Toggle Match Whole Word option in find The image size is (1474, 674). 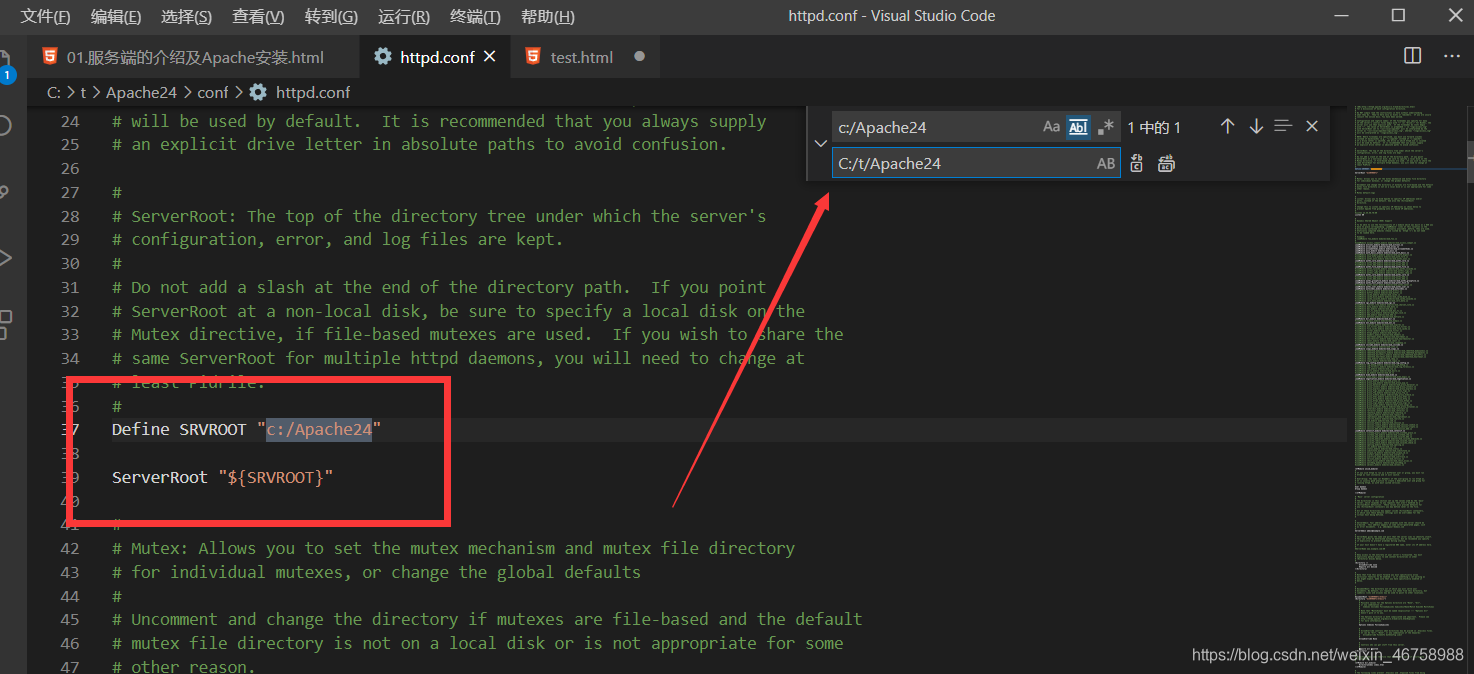coord(1078,127)
